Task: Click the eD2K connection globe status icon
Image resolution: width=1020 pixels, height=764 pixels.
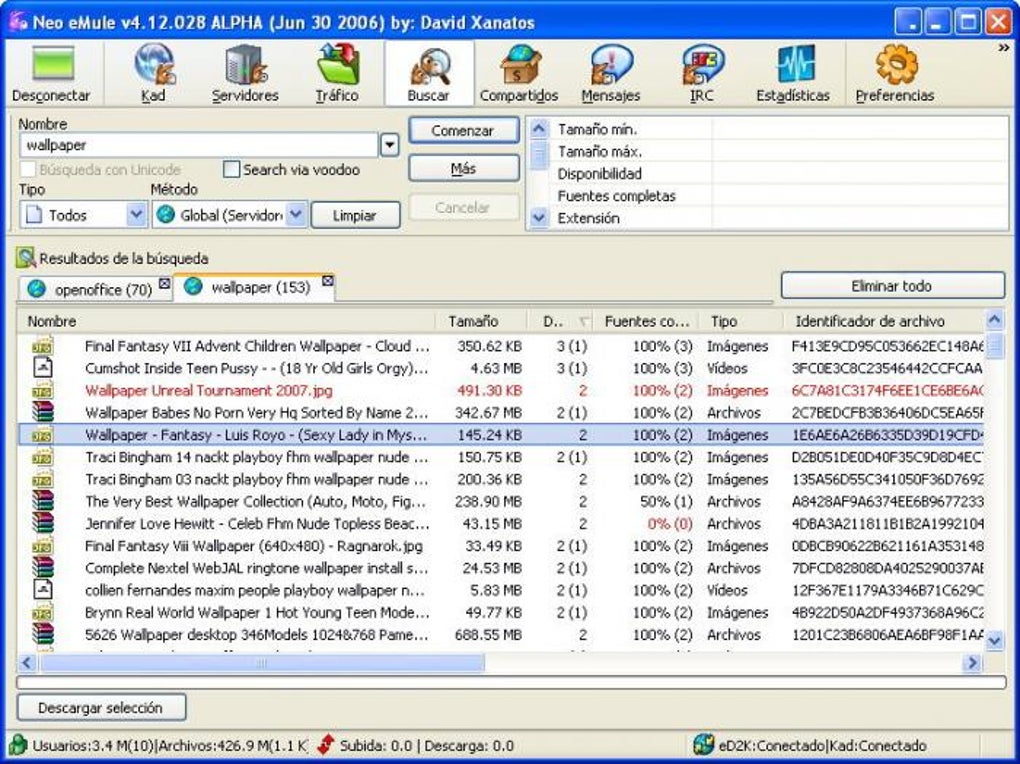Action: tap(703, 744)
